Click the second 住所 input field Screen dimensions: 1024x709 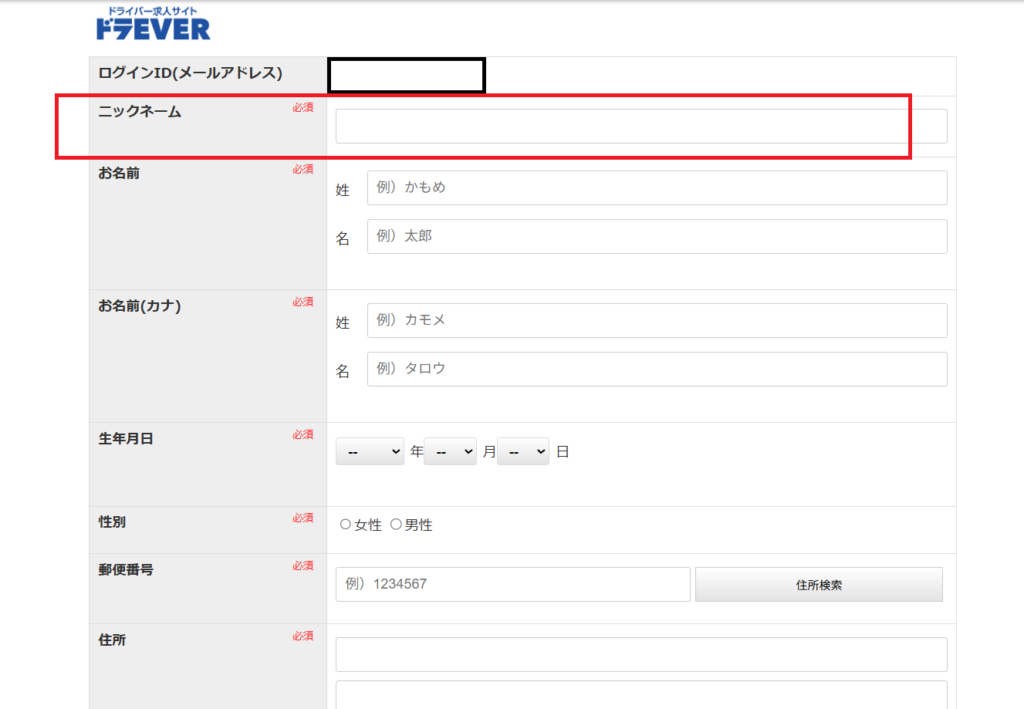pyautogui.click(x=640, y=695)
